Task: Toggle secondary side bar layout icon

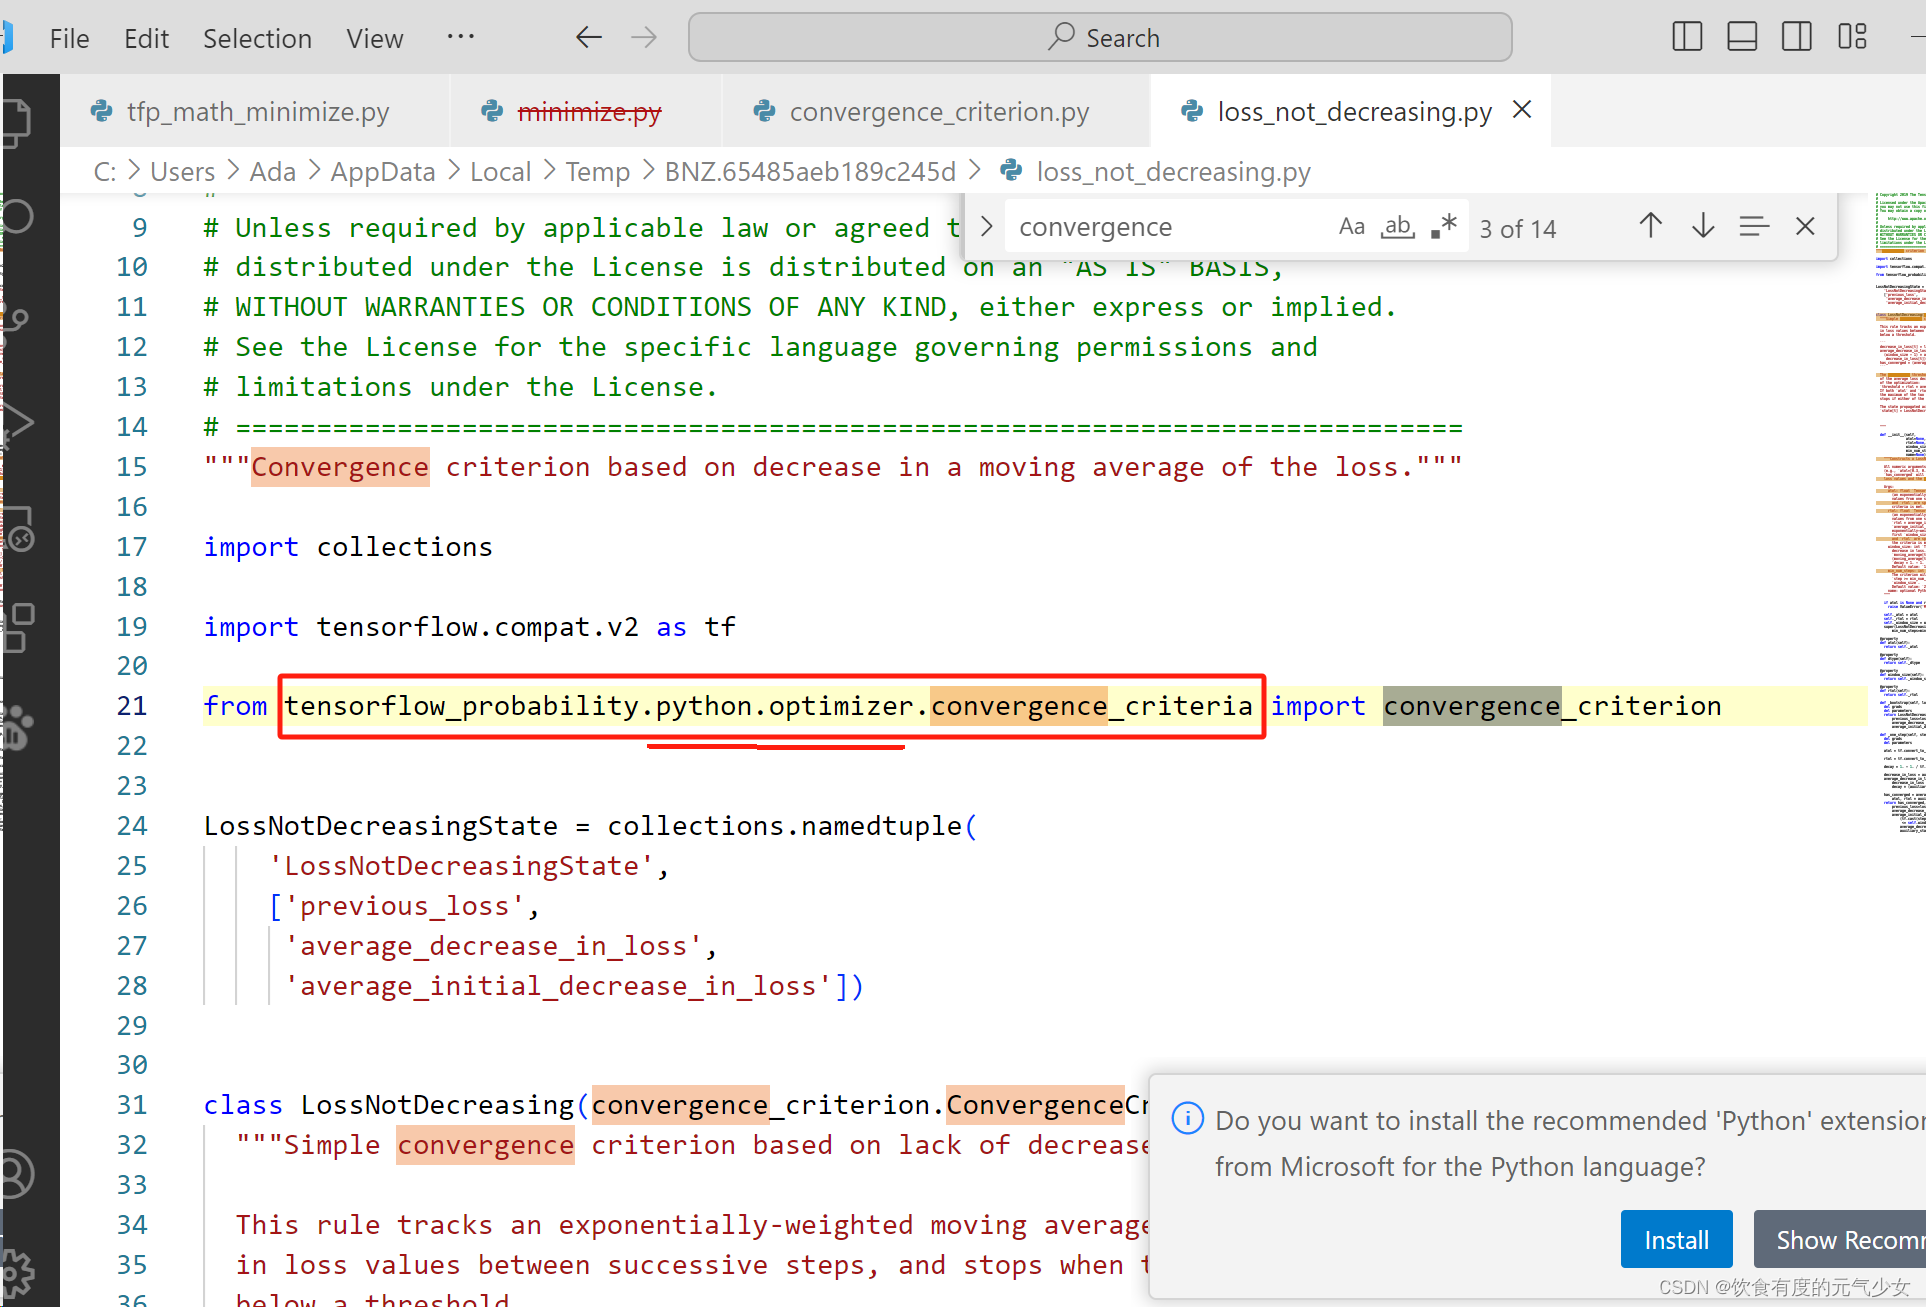Action: [x=1797, y=37]
